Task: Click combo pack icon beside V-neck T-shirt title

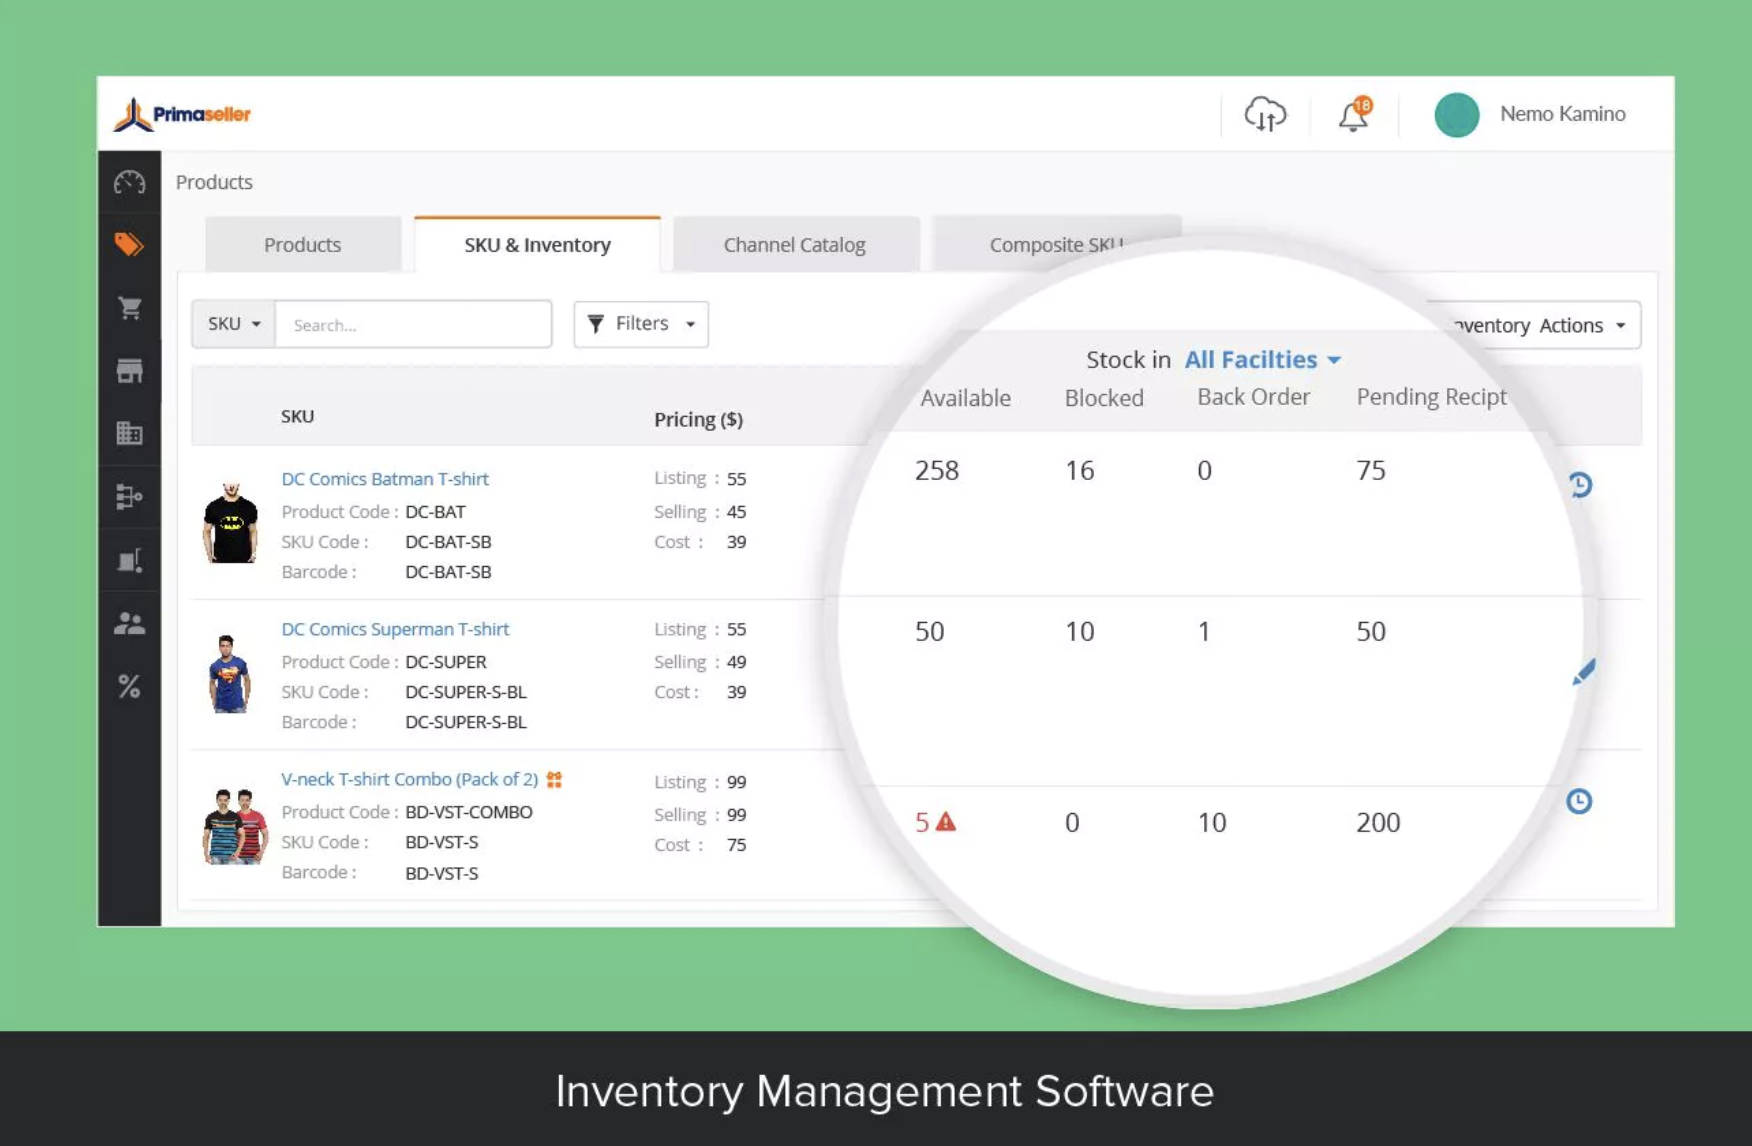Action: click(555, 779)
